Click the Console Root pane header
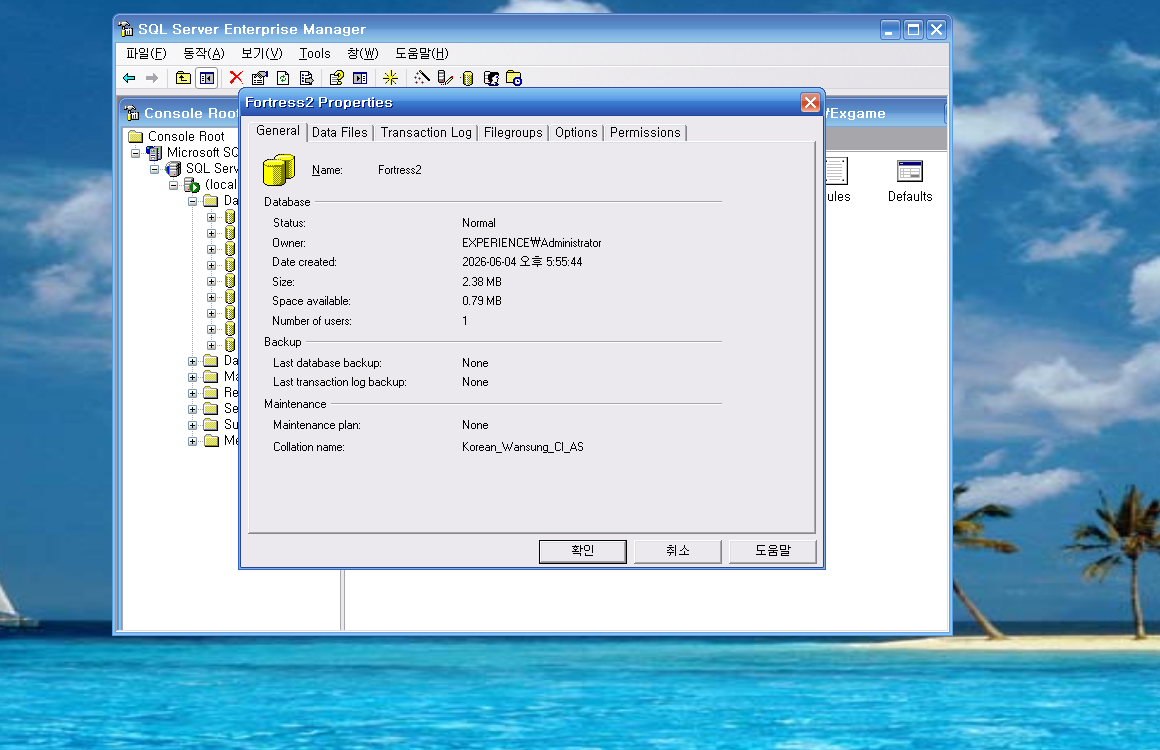The width and height of the screenshot is (1160, 750). (x=180, y=113)
